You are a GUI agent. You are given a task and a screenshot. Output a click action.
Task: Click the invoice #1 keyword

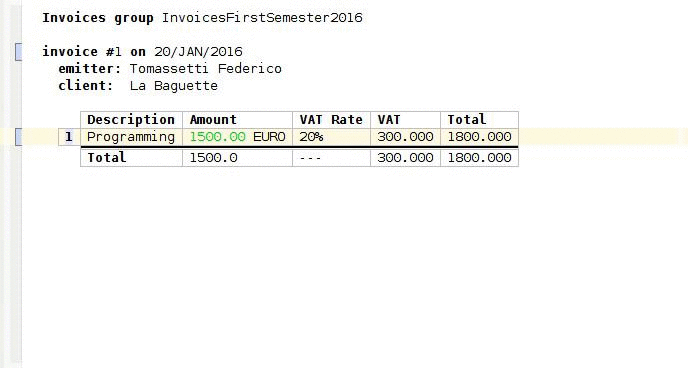coord(82,52)
